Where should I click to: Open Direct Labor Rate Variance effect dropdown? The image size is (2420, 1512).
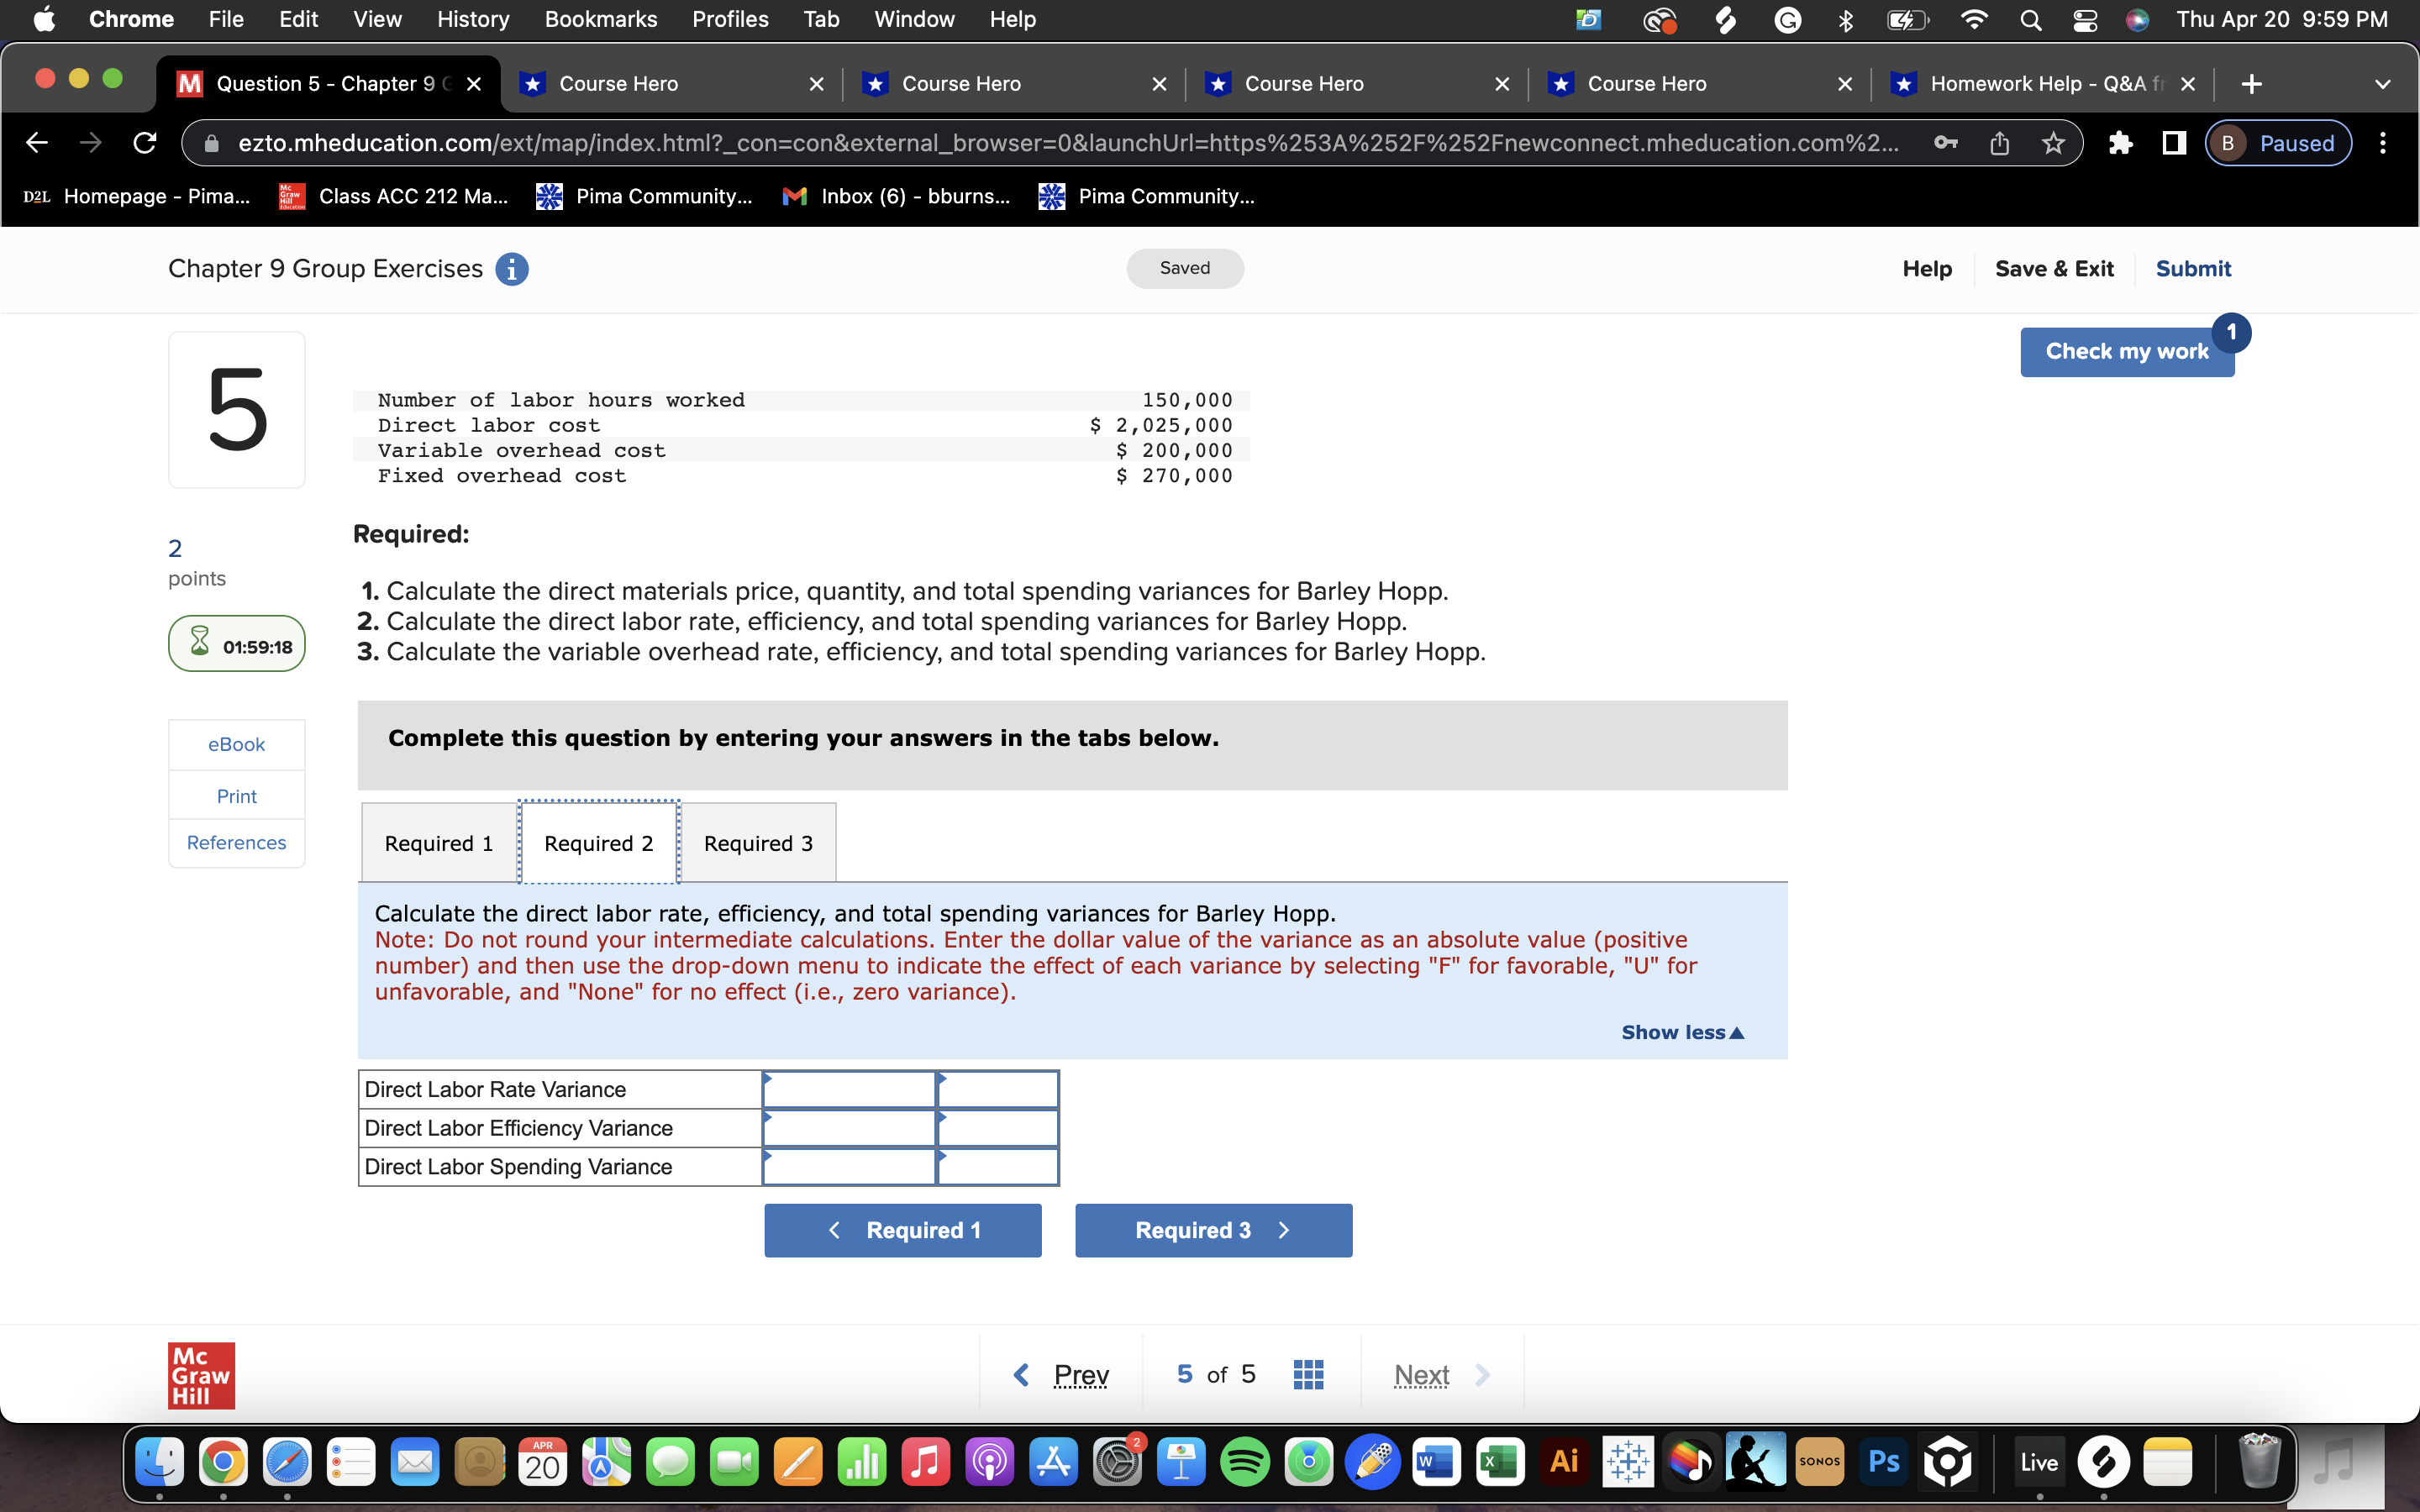tap(997, 1090)
